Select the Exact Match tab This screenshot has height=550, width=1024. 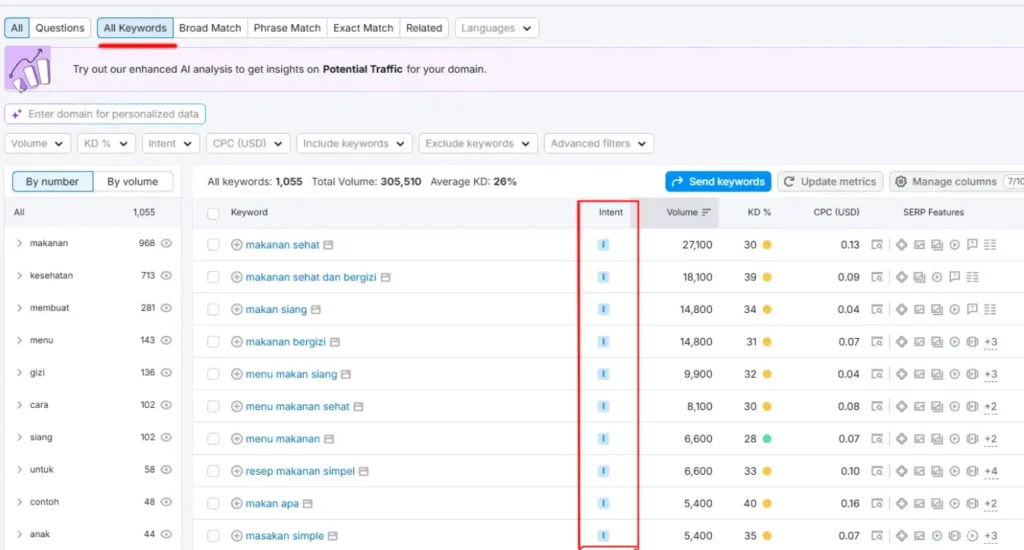click(363, 28)
